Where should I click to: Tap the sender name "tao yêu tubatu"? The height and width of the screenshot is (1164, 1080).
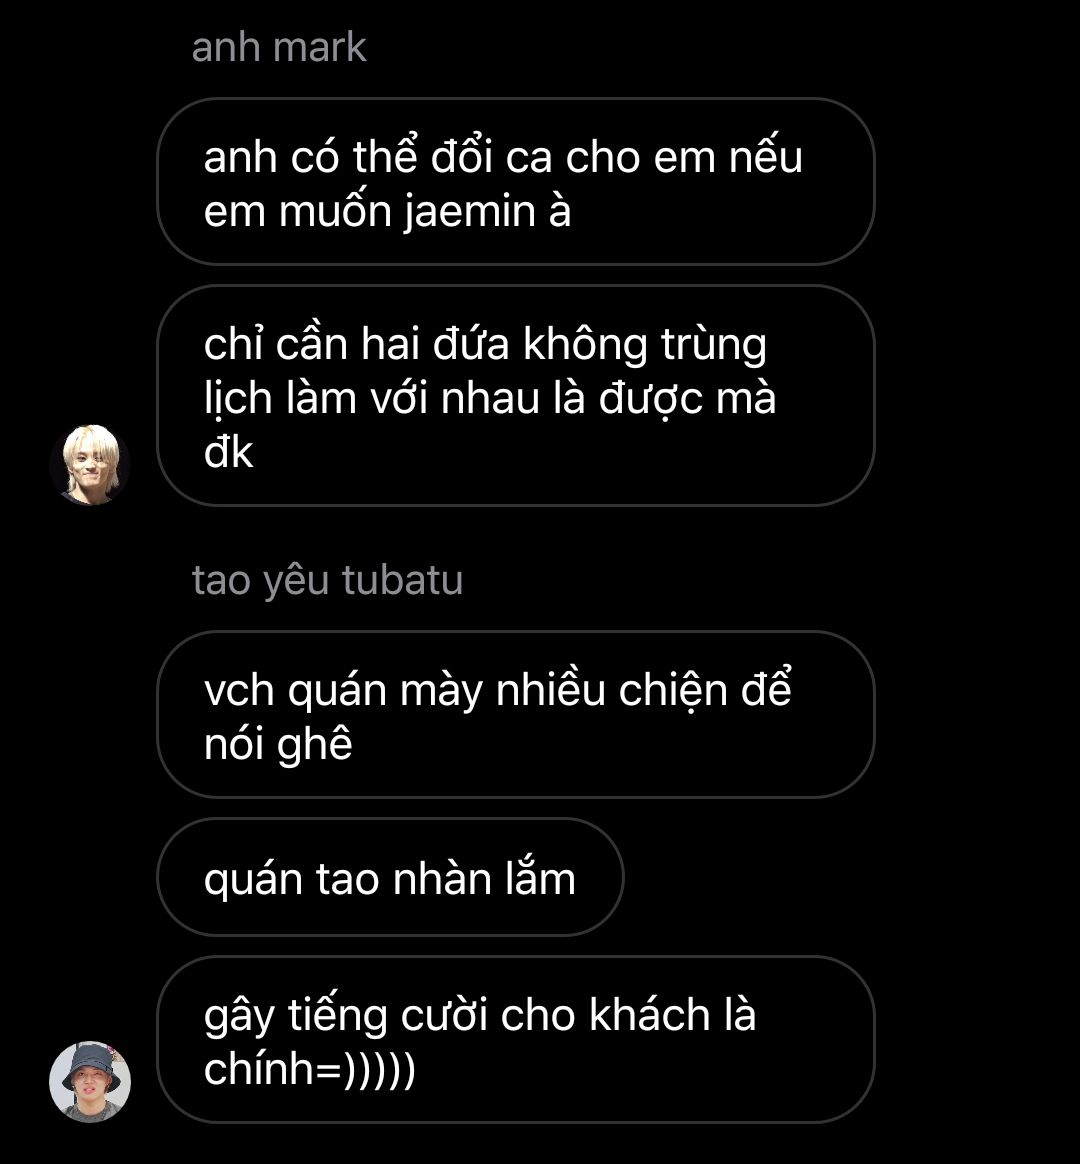point(327,580)
